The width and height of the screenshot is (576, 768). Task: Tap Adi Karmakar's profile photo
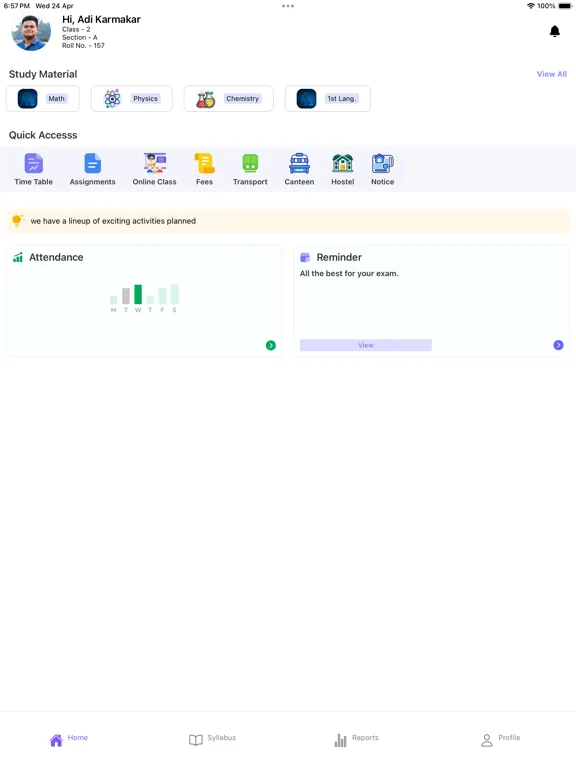point(31,32)
